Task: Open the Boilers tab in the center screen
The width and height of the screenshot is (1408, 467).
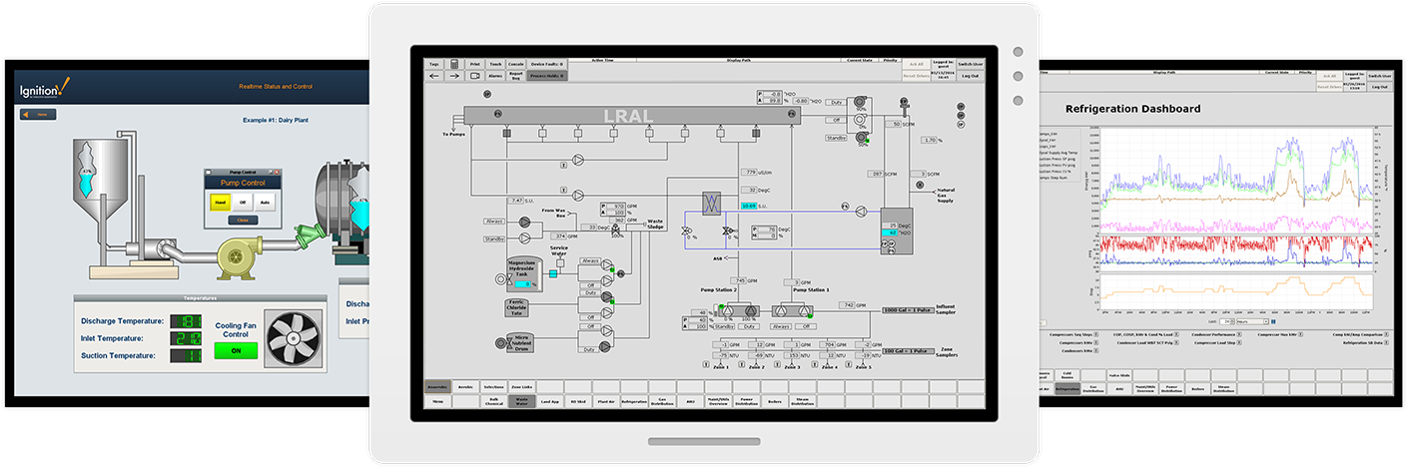Action: click(x=775, y=401)
